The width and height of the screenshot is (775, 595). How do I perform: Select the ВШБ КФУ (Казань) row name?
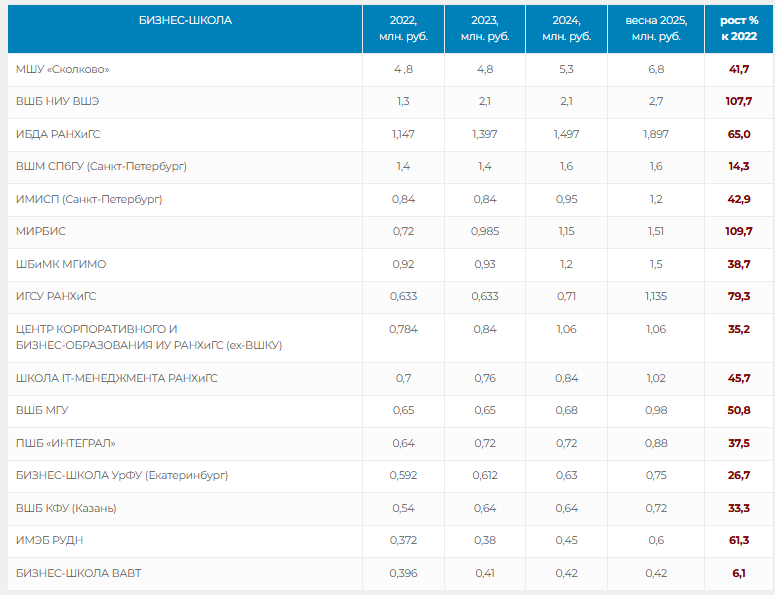pyautogui.click(x=66, y=508)
